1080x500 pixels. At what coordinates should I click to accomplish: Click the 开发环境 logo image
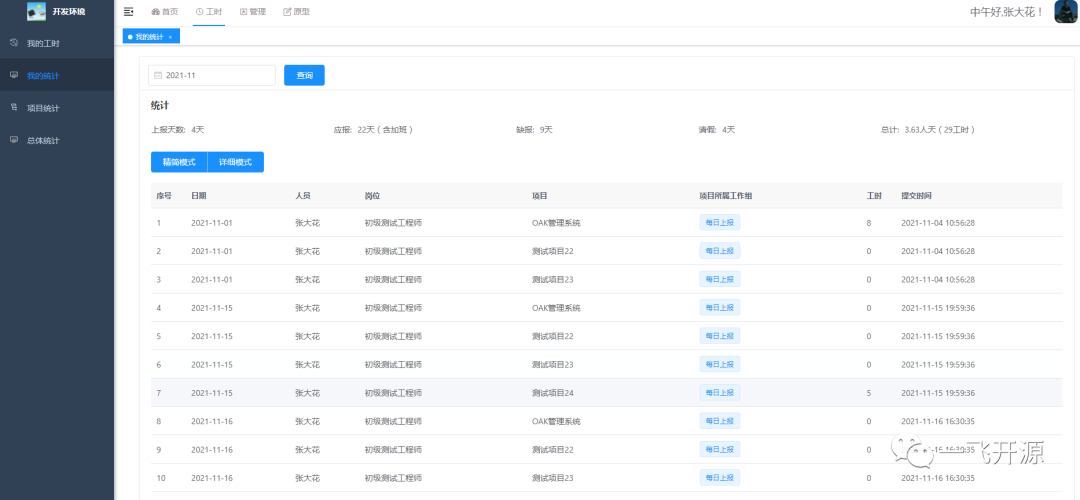[36, 11]
